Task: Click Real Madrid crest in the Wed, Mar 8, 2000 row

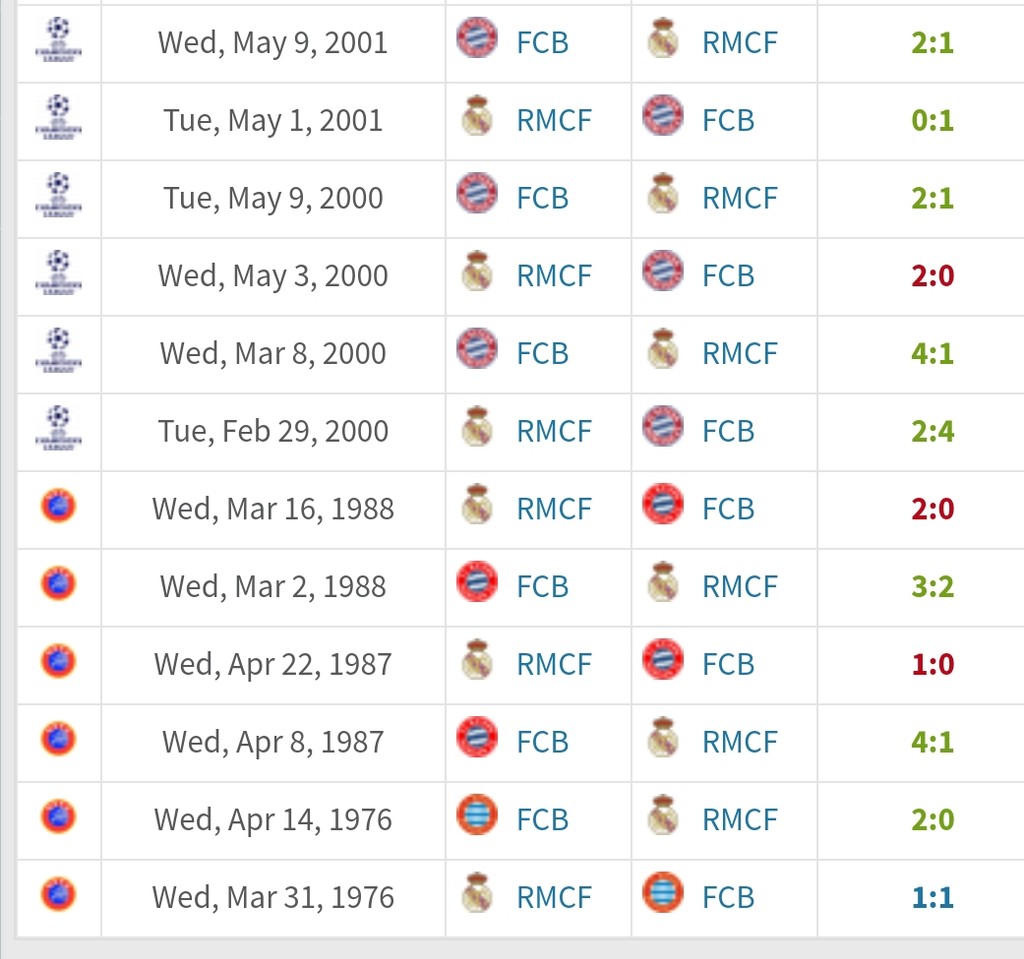Action: (662, 351)
